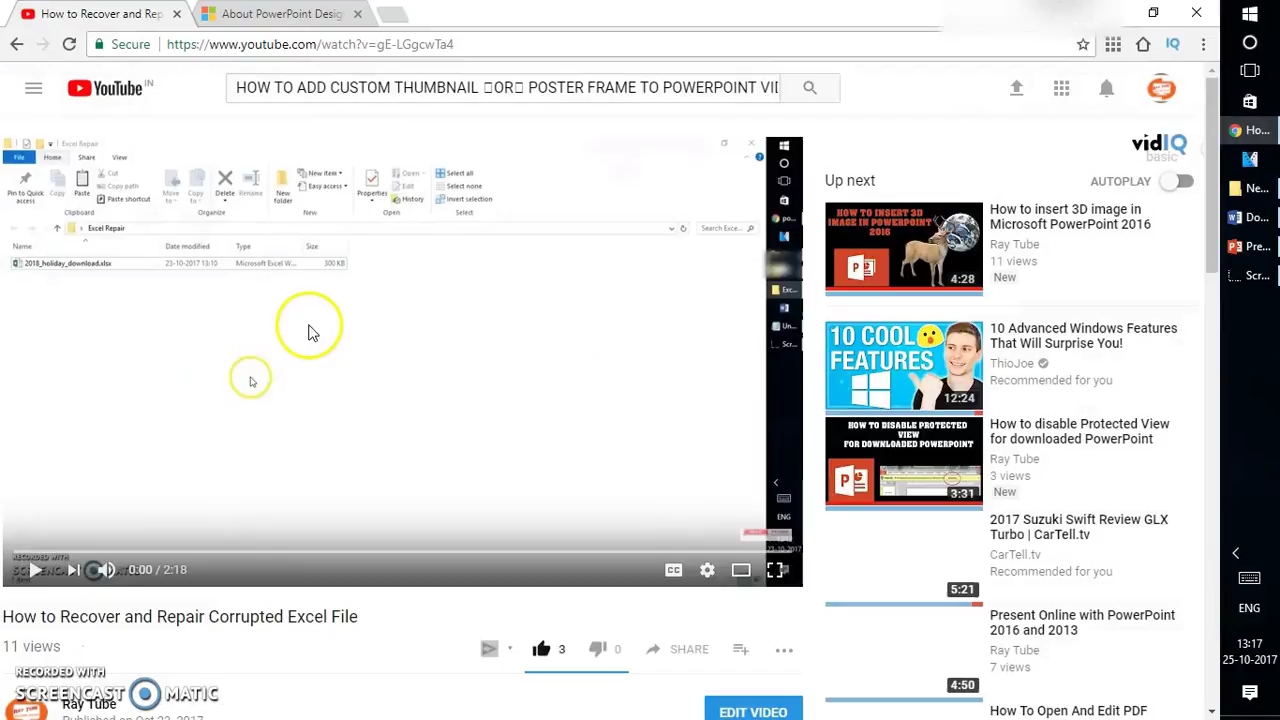Open the Cortana search circle on taskbar
The image size is (1280, 720).
point(1249,43)
